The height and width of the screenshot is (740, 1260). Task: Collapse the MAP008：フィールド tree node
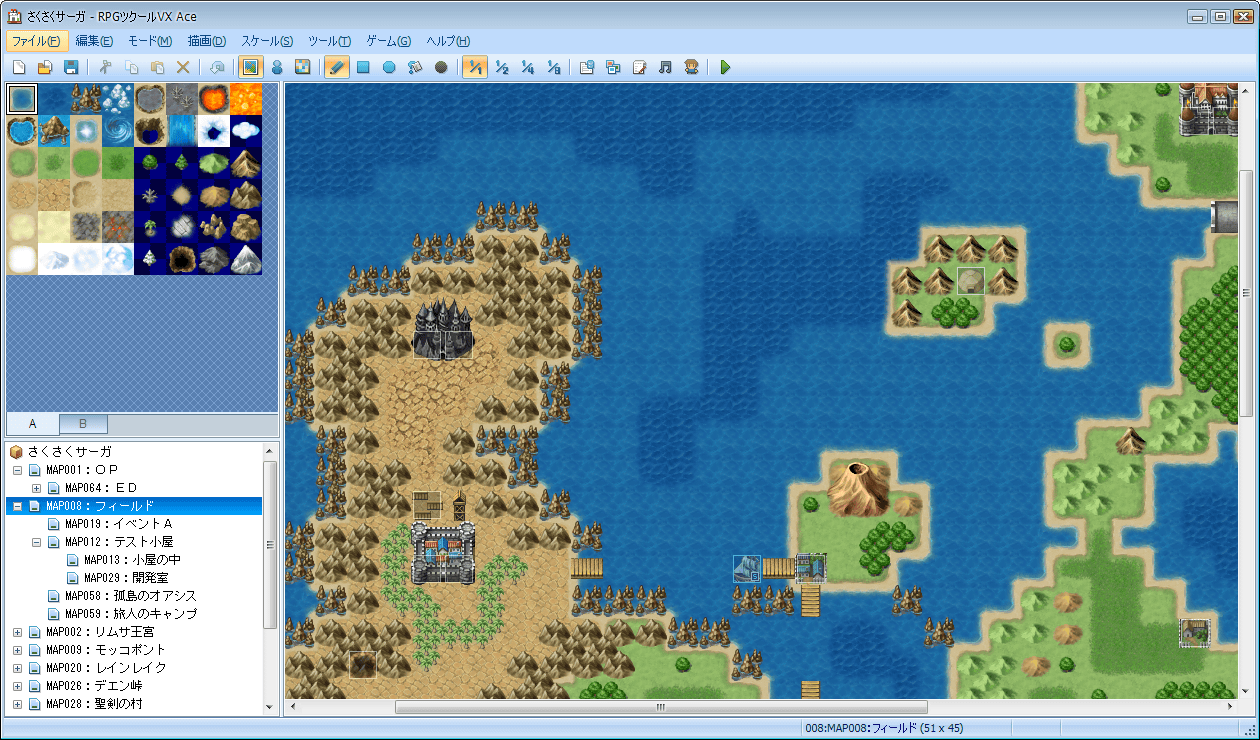click(17, 506)
